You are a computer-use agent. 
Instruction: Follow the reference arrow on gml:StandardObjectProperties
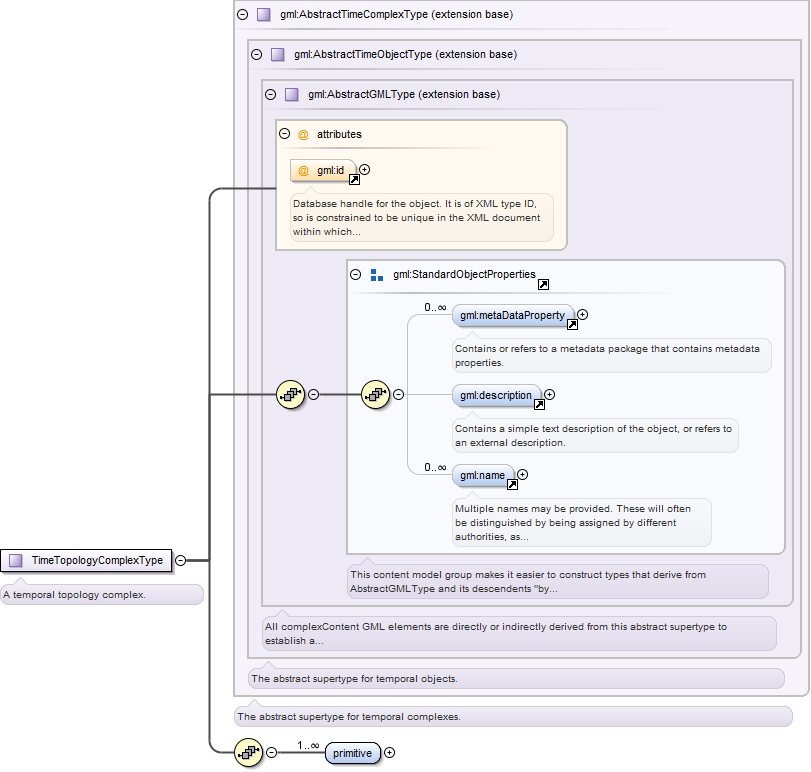click(x=543, y=284)
